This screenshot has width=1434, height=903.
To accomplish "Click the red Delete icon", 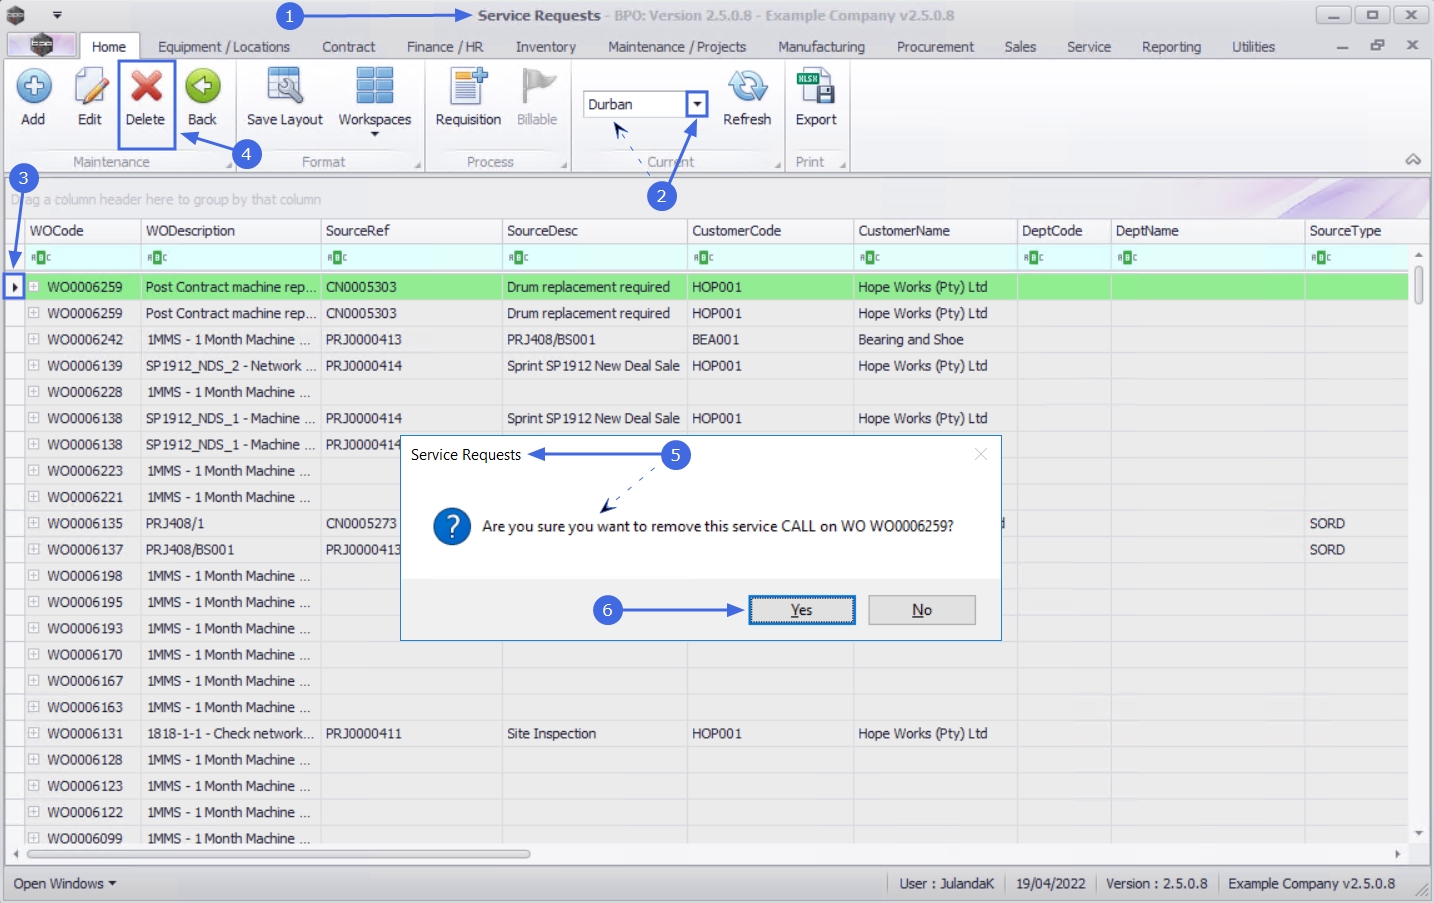I will 146,87.
